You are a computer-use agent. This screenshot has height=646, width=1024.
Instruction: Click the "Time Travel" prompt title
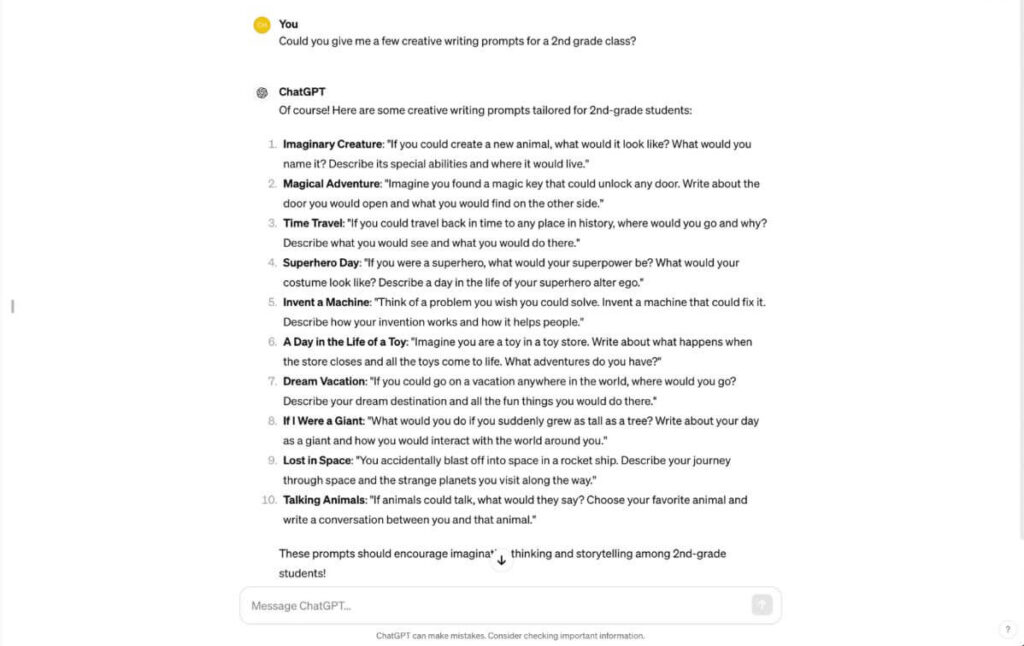312,223
